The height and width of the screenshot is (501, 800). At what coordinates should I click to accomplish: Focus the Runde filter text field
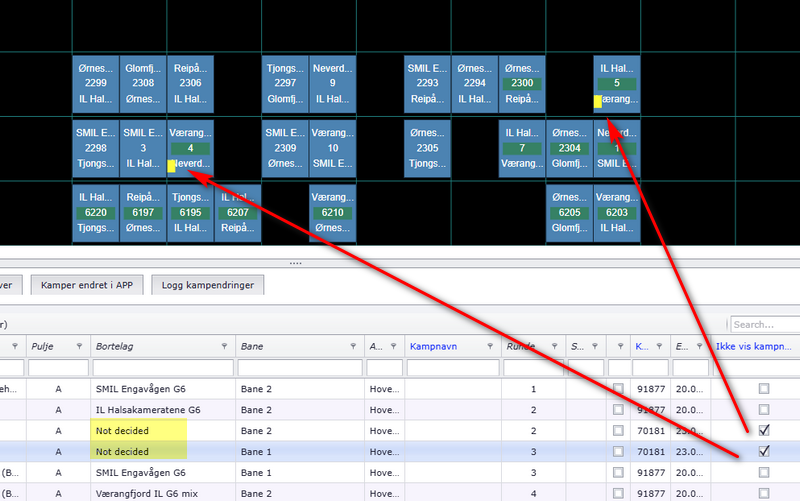pyautogui.click(x=533, y=367)
